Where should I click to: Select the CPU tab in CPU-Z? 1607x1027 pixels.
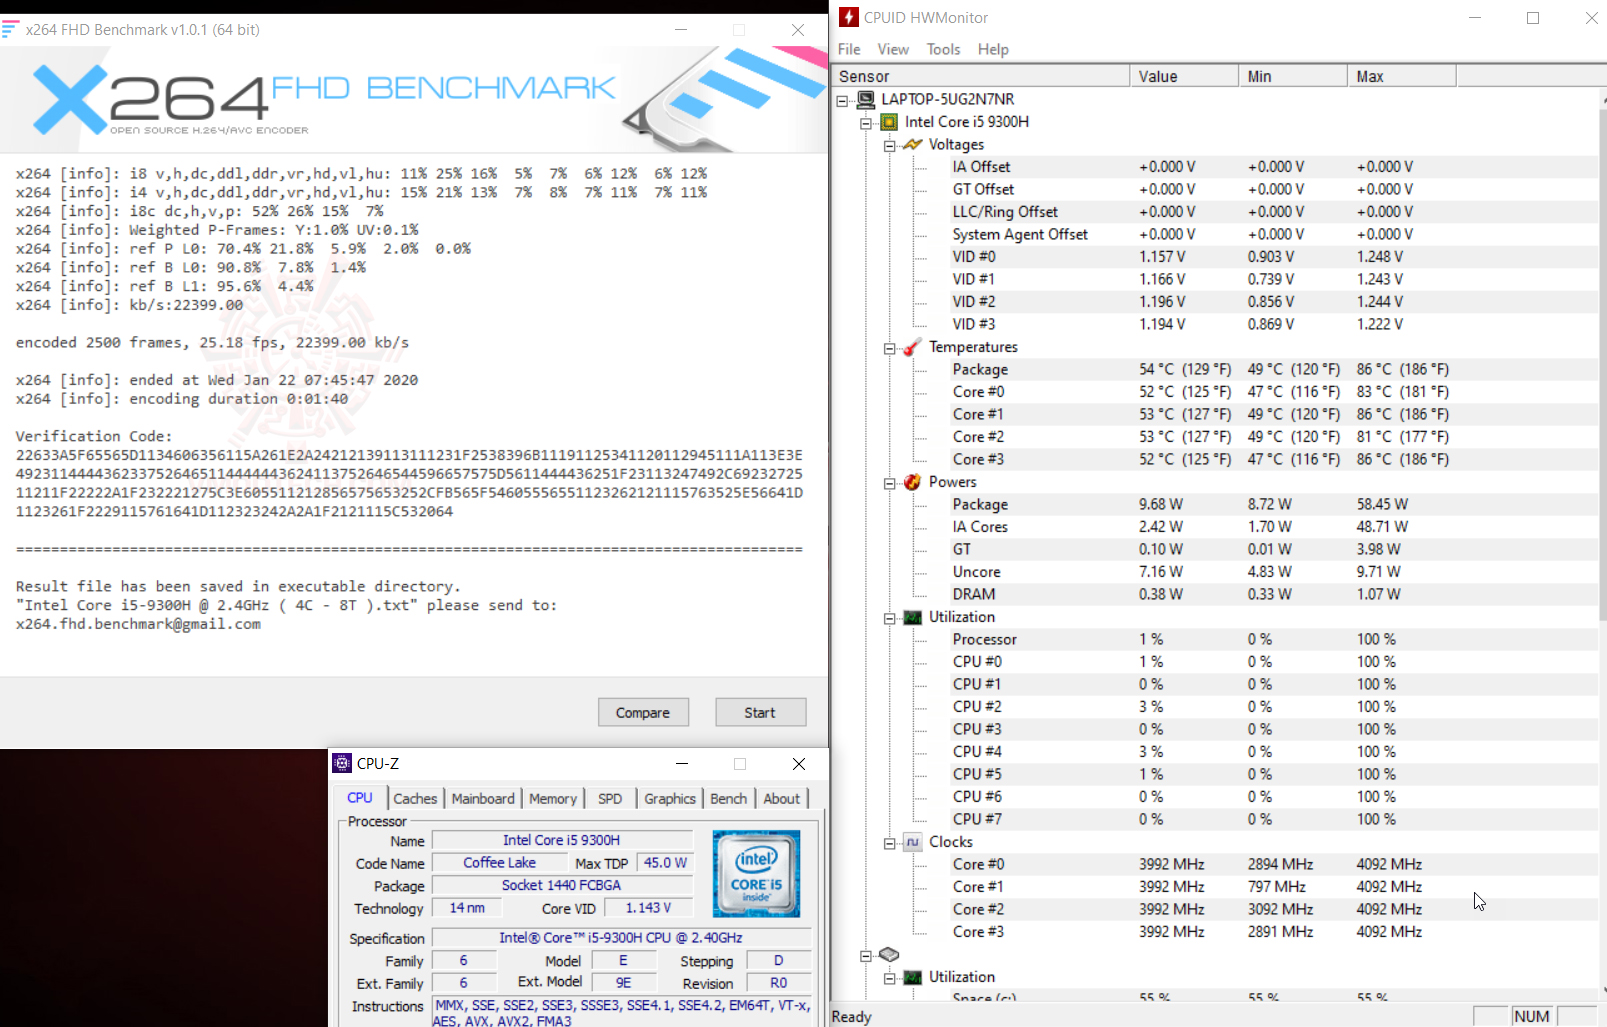point(360,797)
